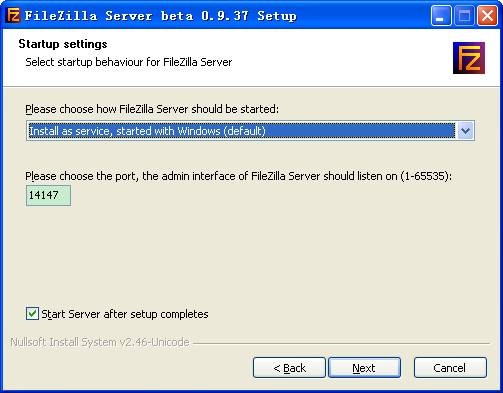Cancel the FileZilla Server installation

click(x=450, y=368)
